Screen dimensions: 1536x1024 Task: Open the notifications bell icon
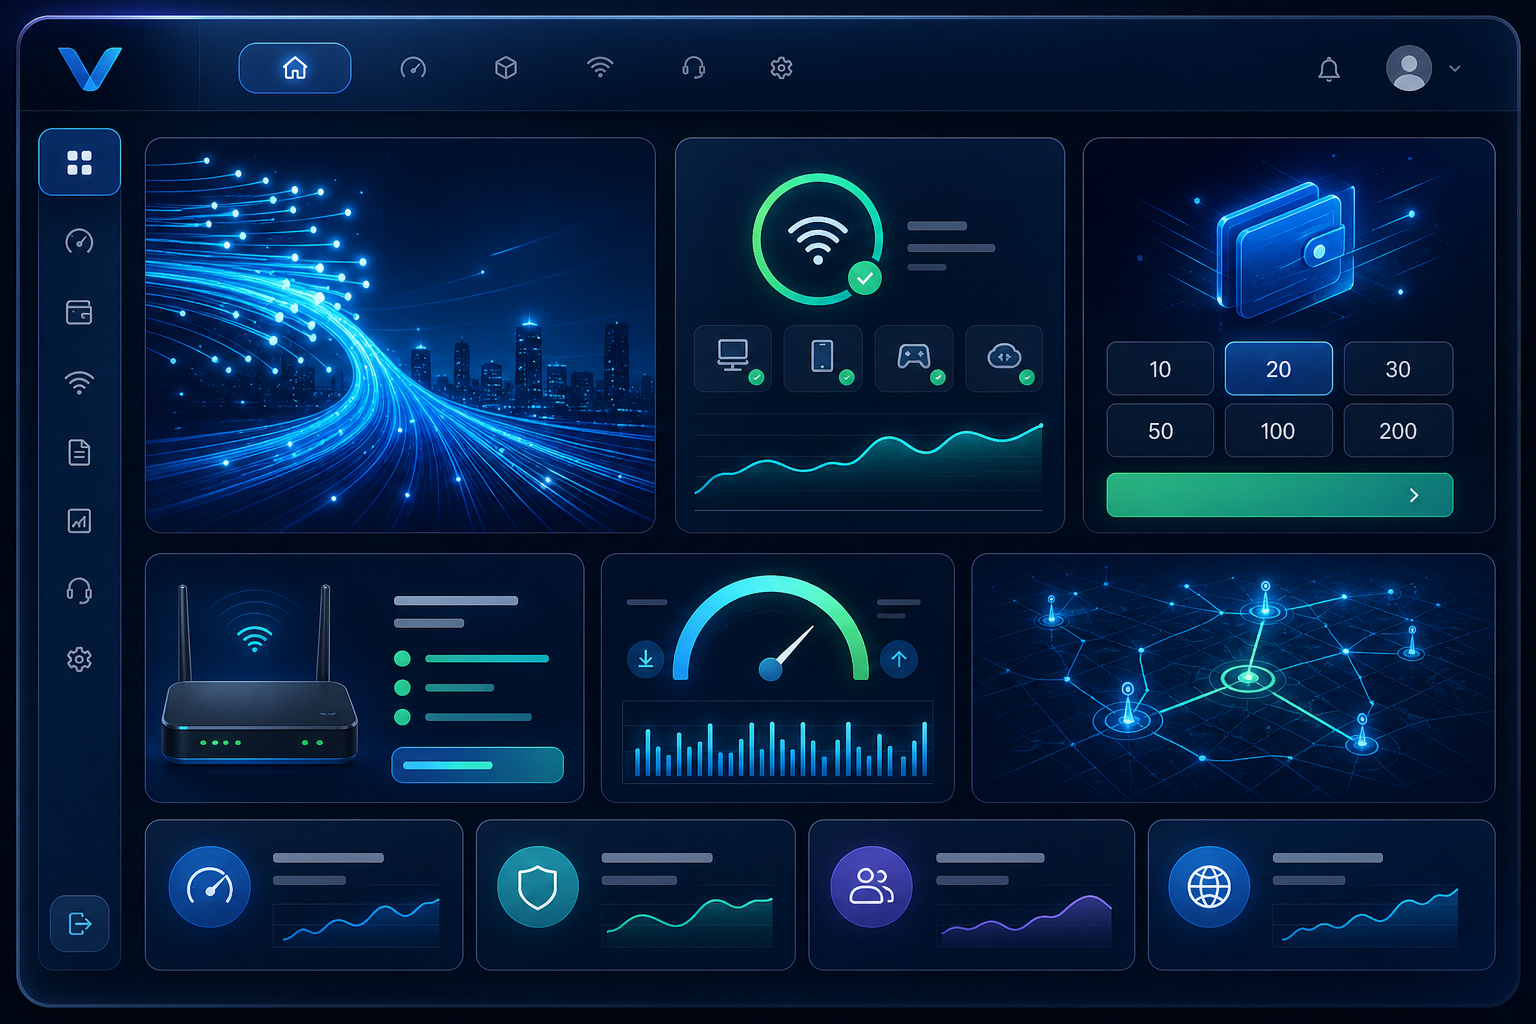point(1328,69)
